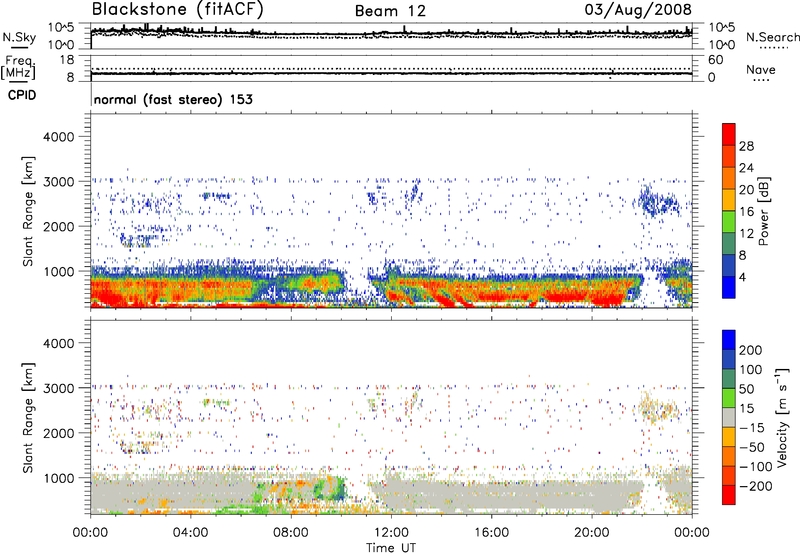Click the 28 value on power color bar
This screenshot has width=800, height=554.
click(746, 146)
